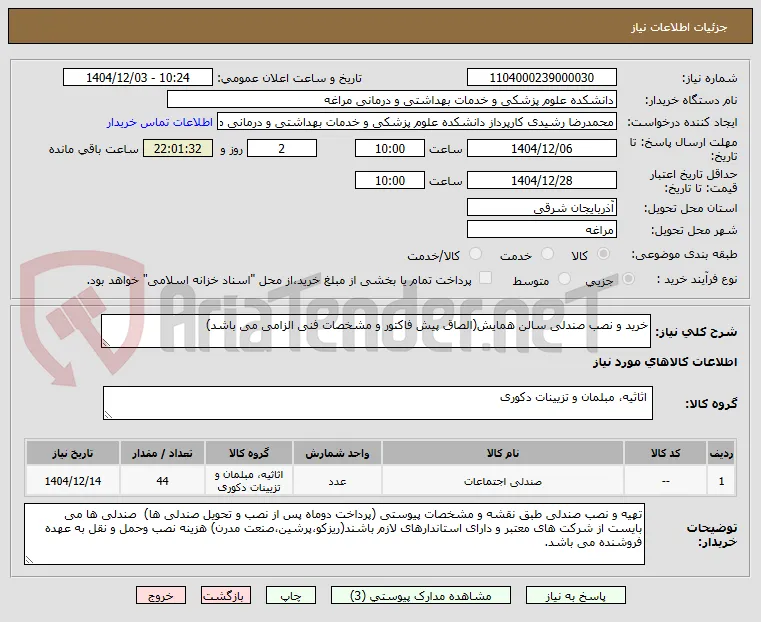
Task: Click the بازگشت back button
Action: point(226,595)
